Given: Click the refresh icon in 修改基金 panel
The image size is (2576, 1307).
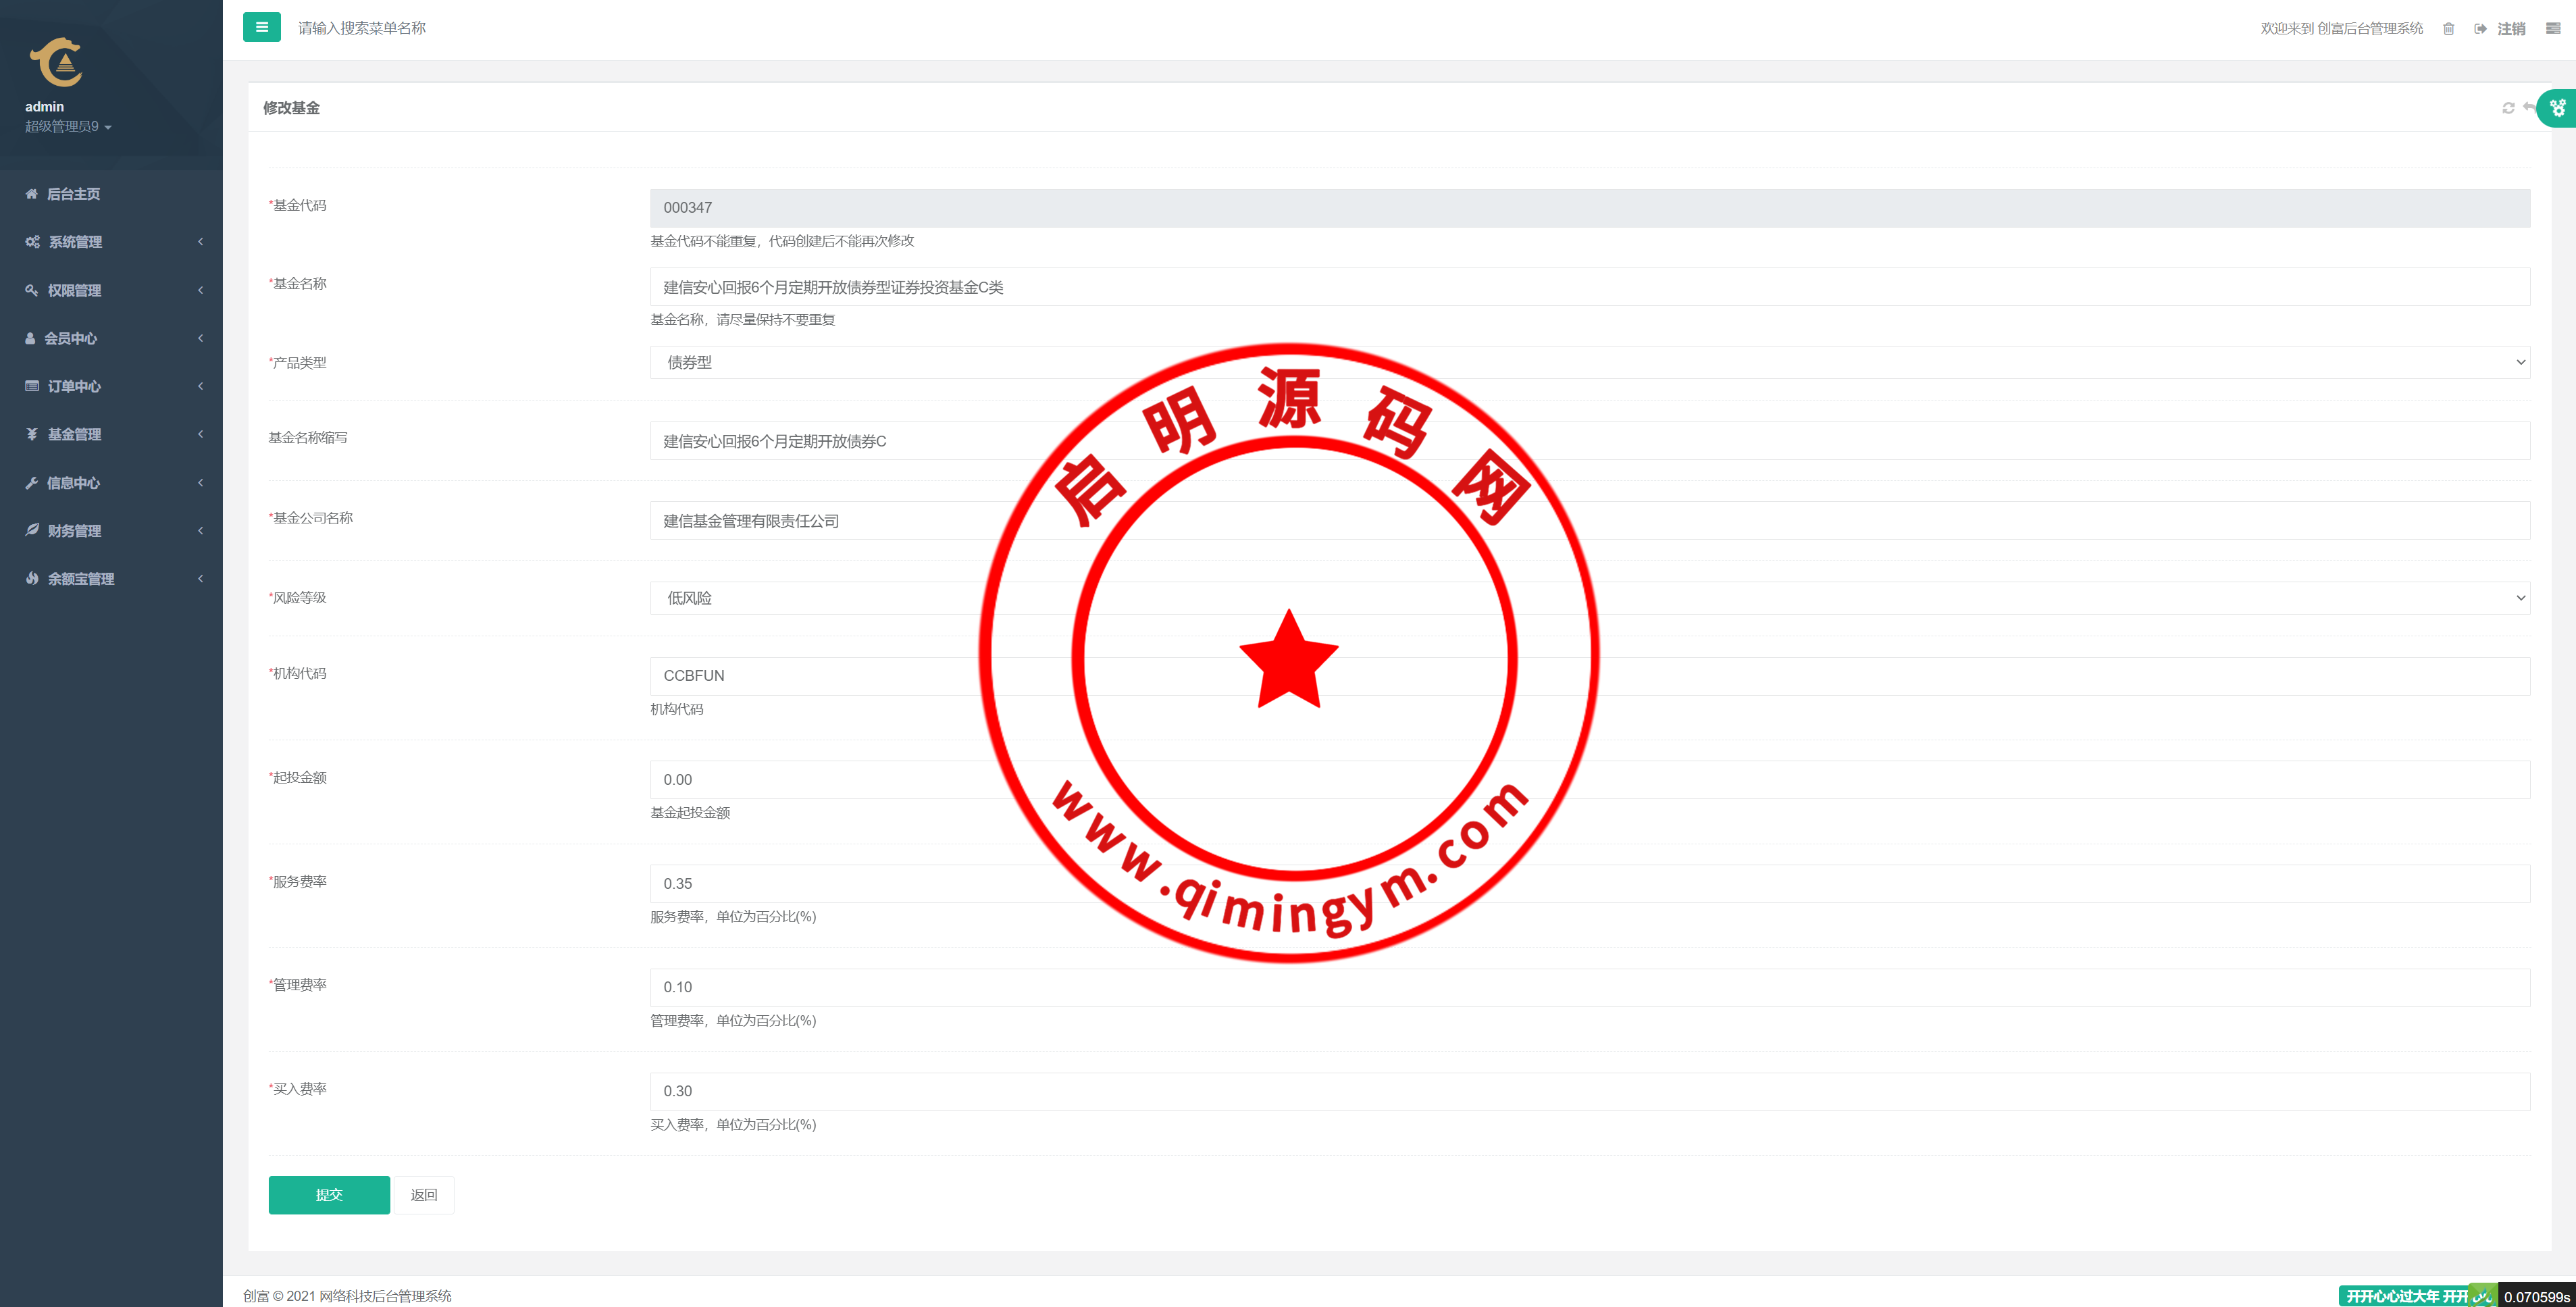Looking at the screenshot, I should pos(2508,108).
